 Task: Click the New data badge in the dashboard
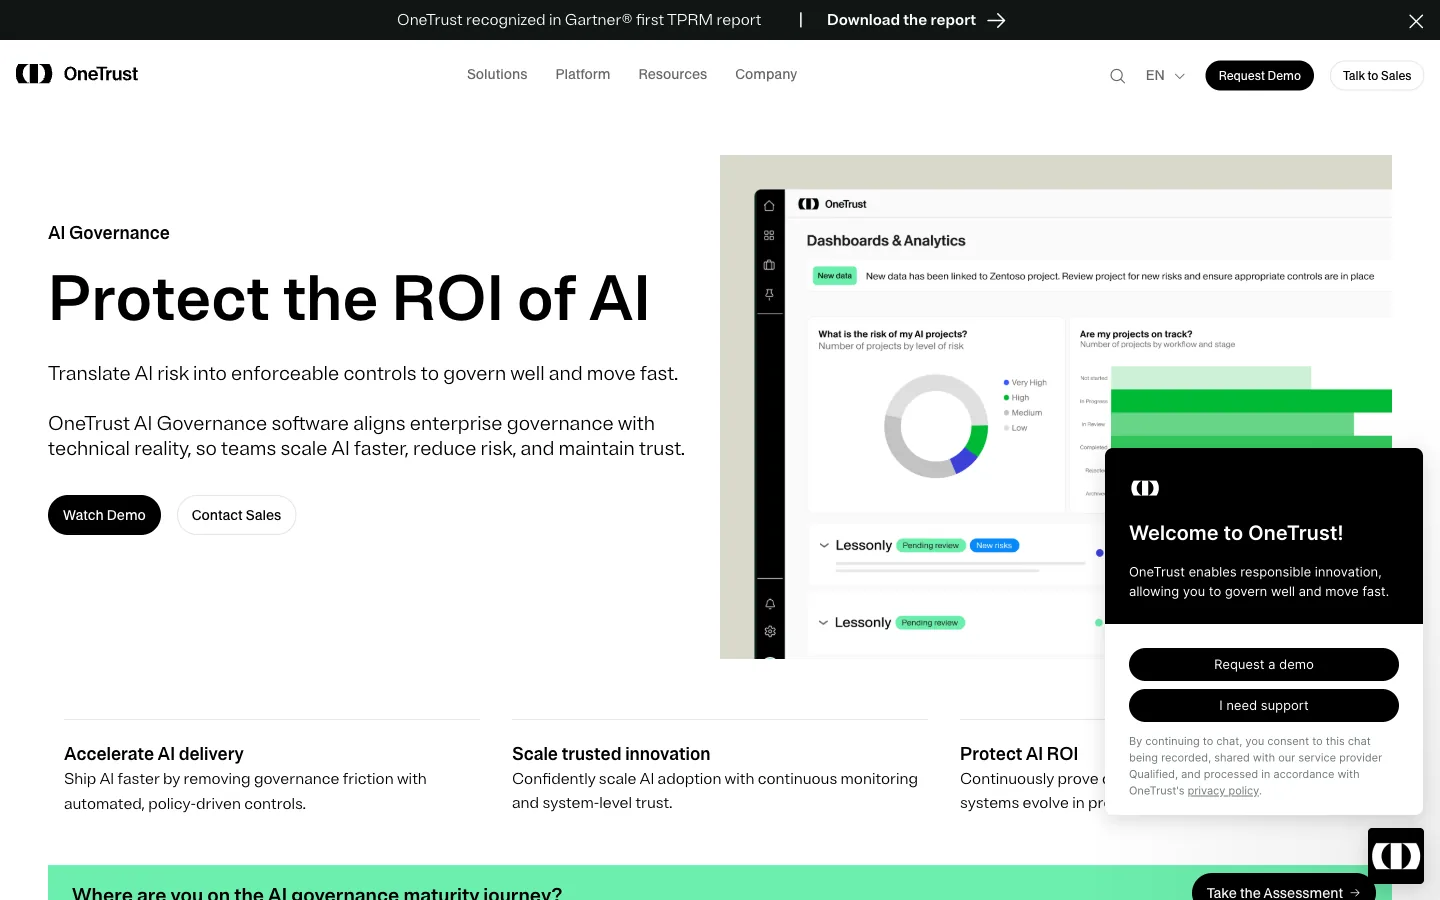(834, 276)
